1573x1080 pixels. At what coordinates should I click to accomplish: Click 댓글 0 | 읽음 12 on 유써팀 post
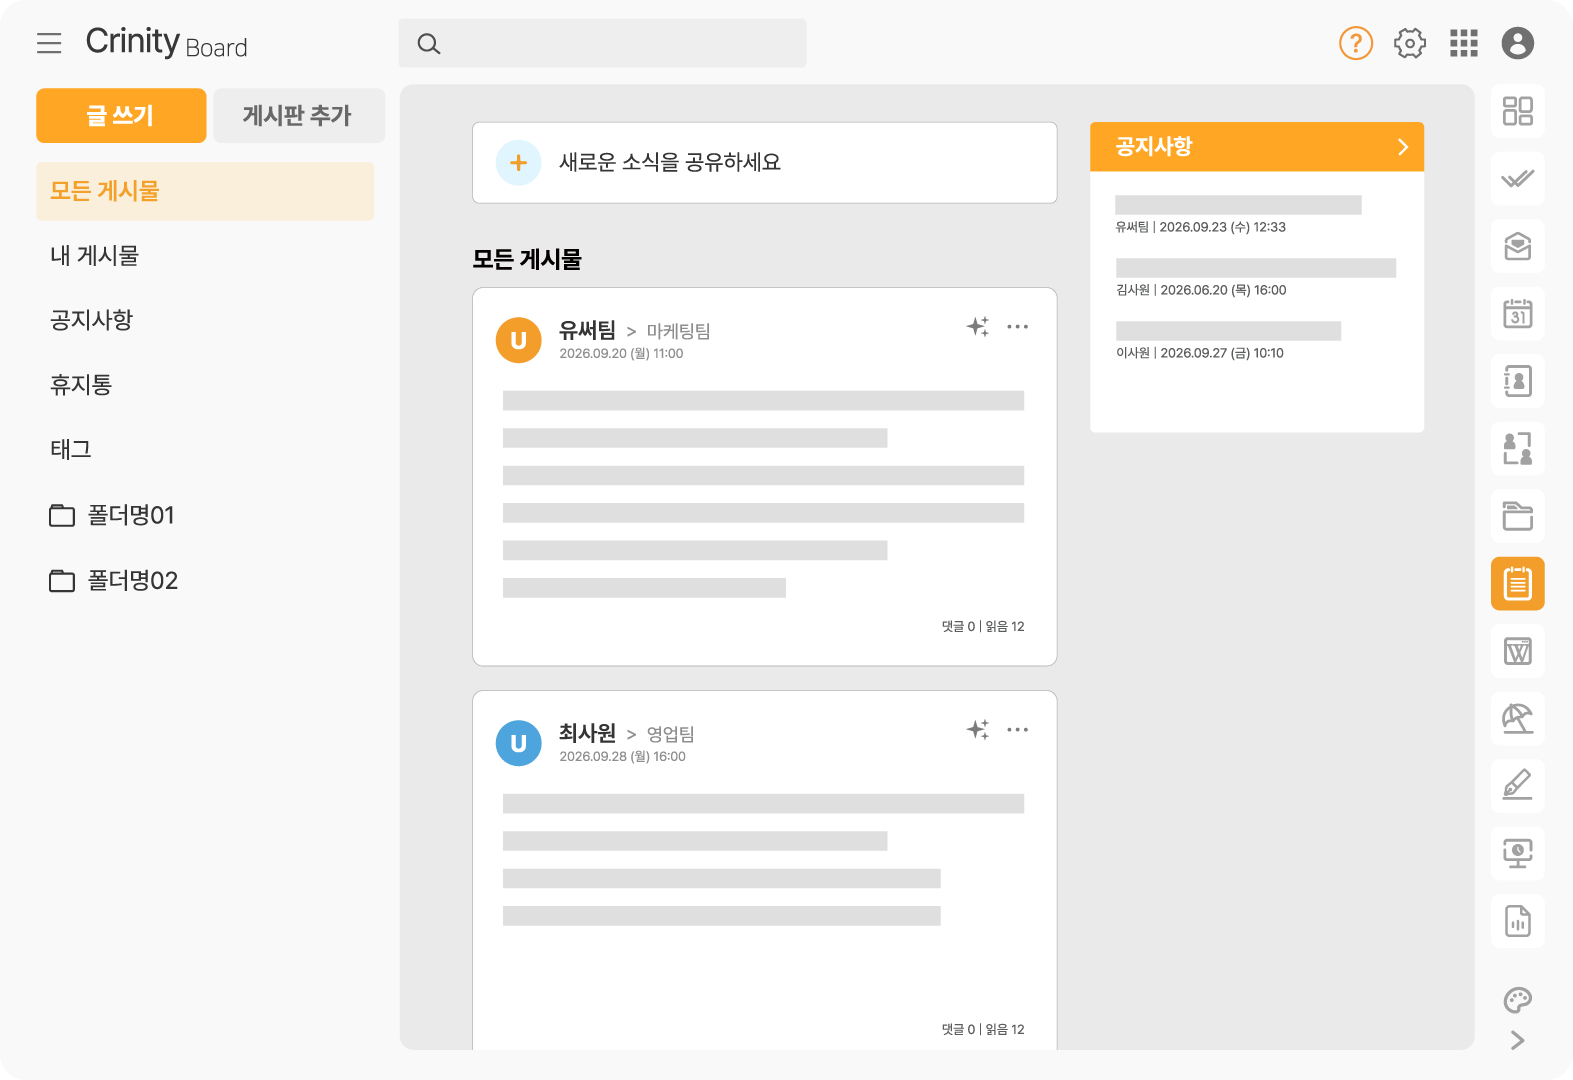point(983,627)
